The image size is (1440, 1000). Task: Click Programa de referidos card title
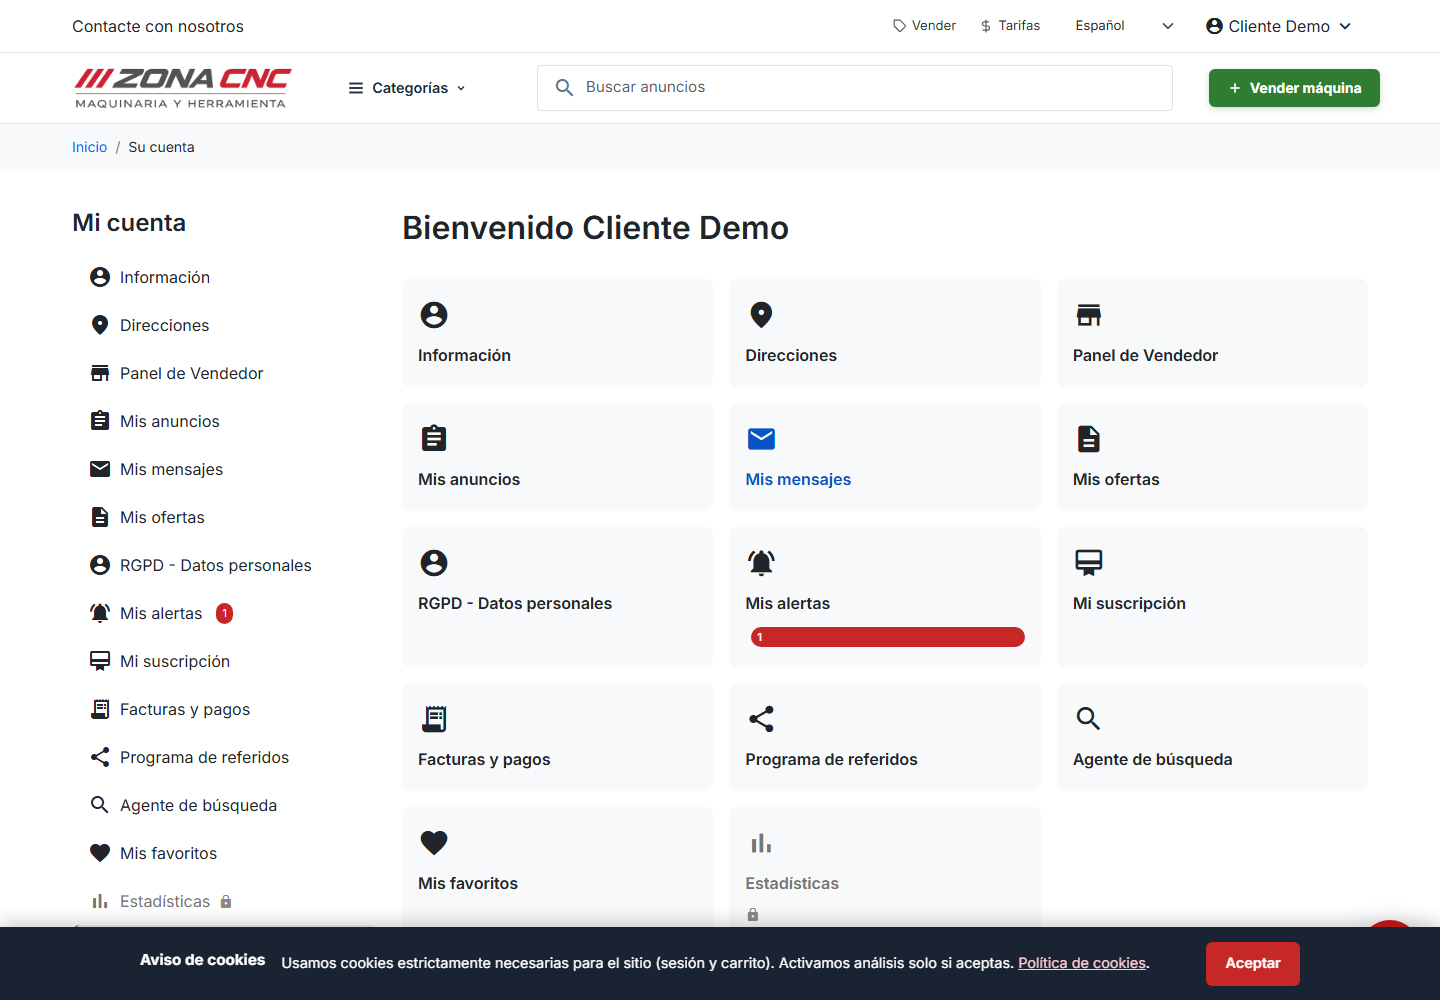(x=831, y=759)
